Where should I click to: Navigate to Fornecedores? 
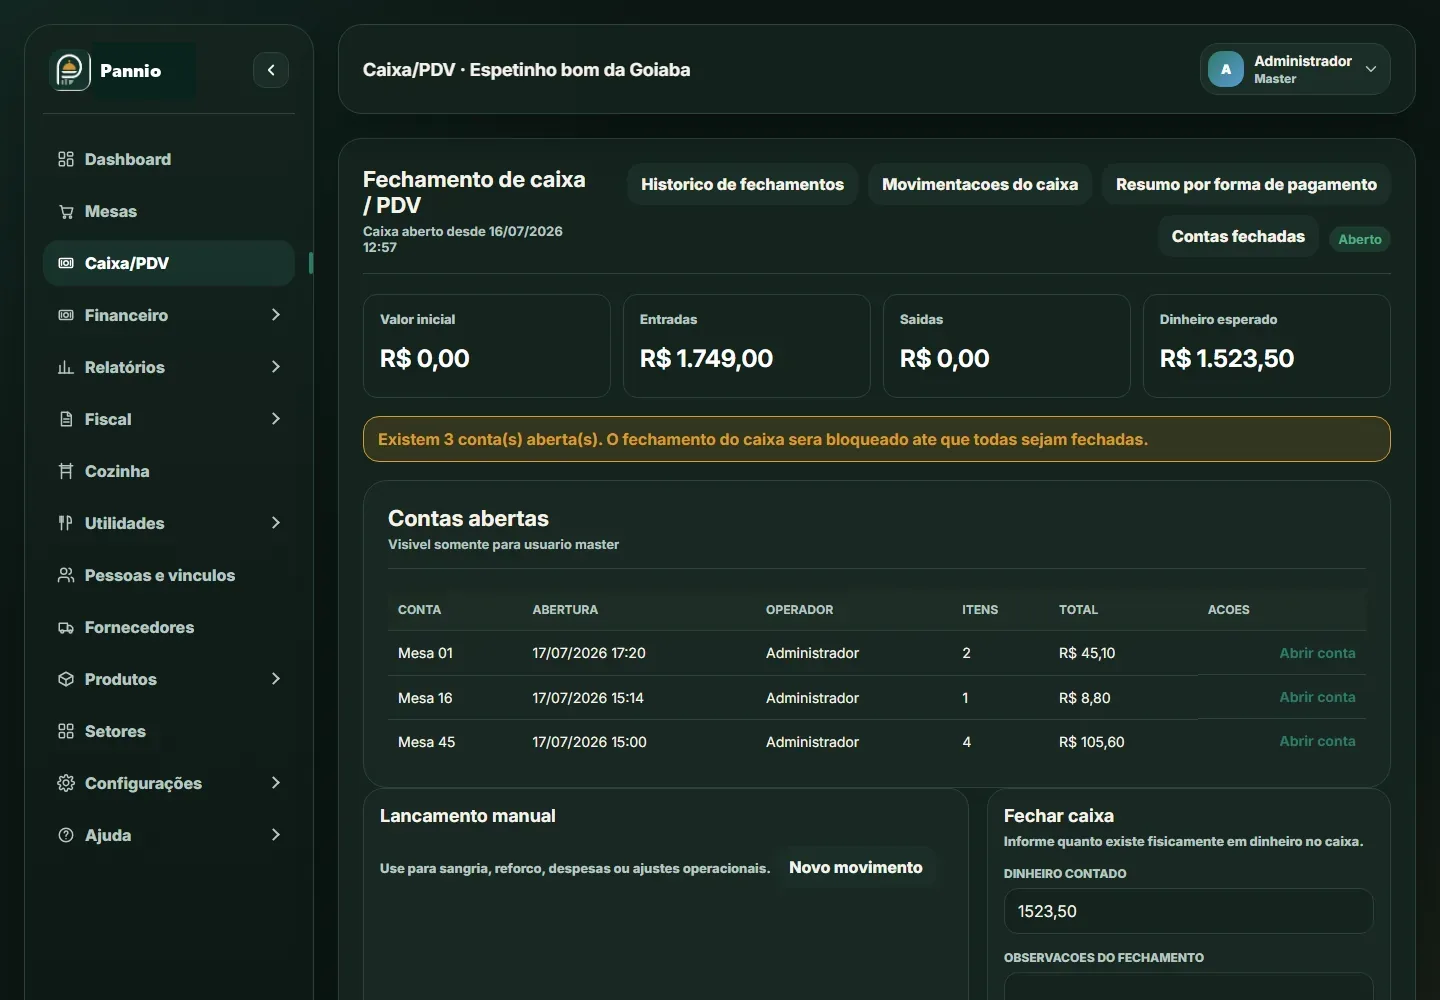pyautogui.click(x=169, y=627)
